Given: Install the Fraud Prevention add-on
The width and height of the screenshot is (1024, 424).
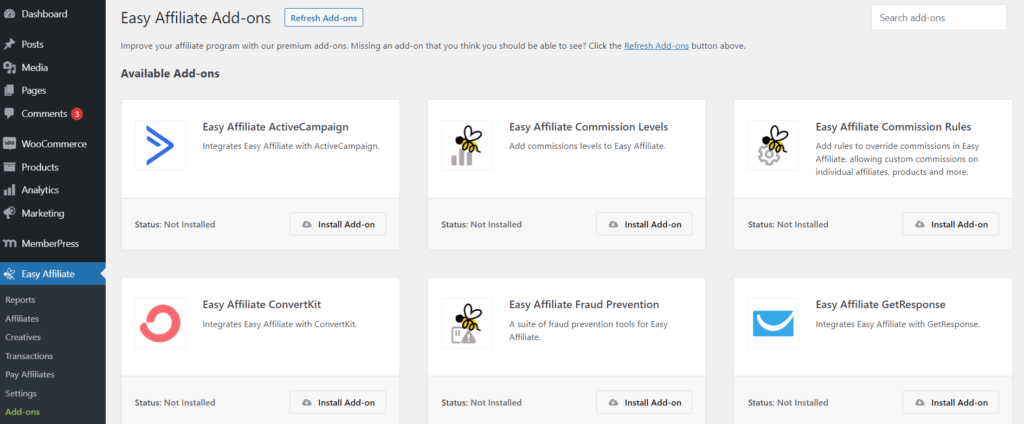Looking at the screenshot, I should (644, 402).
